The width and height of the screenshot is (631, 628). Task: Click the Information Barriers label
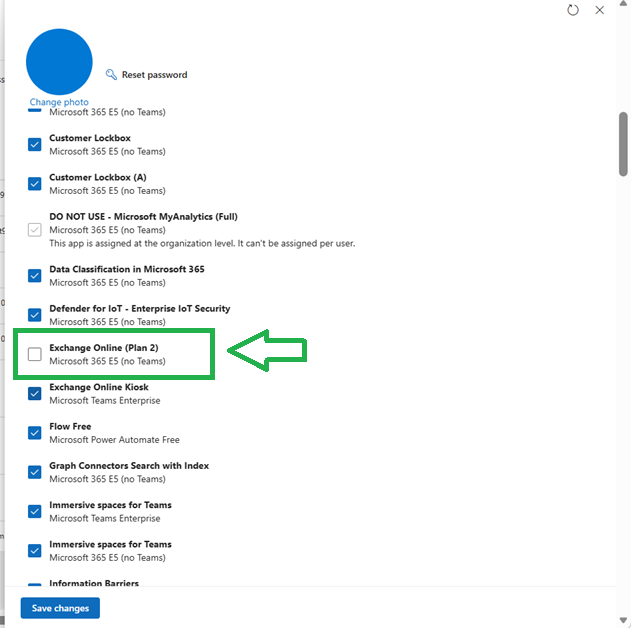pyautogui.click(x=94, y=583)
